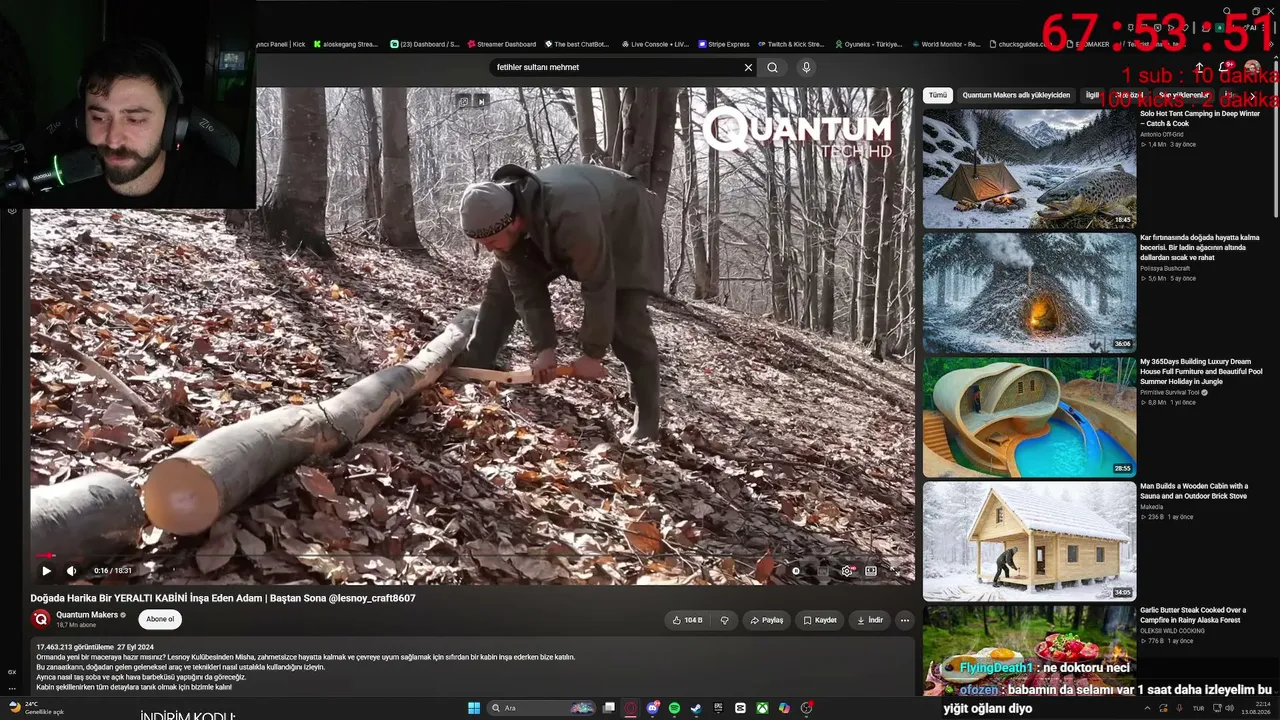The width and height of the screenshot is (1280, 720).
Task: Change the TUR input language indicator
Action: pos(1198,708)
